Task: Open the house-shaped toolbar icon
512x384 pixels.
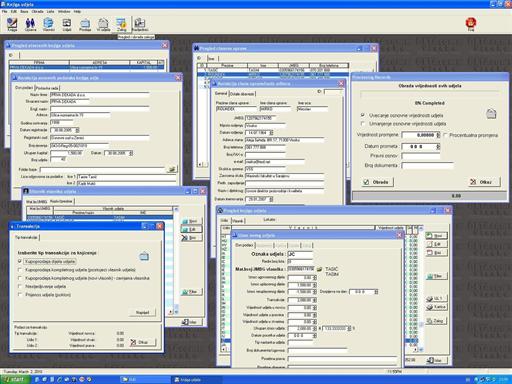Action: pos(103,25)
